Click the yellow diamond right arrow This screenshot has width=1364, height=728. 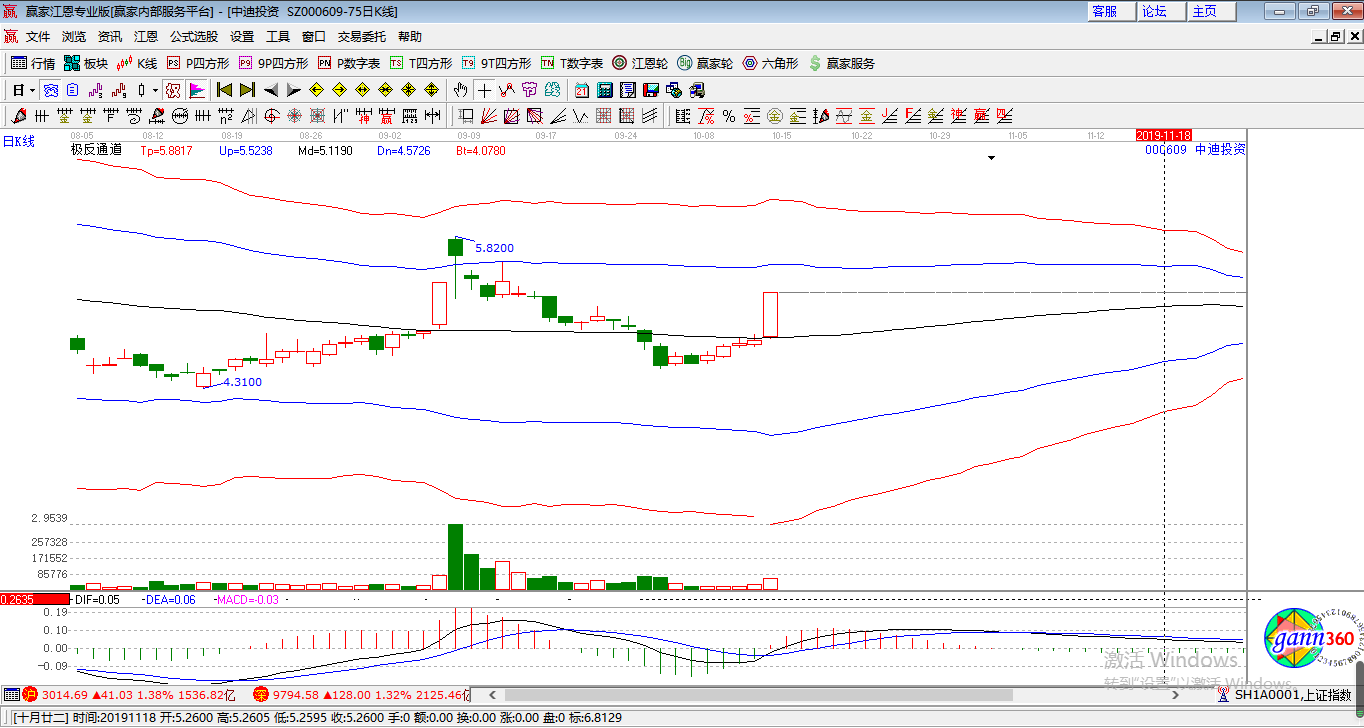click(339, 90)
